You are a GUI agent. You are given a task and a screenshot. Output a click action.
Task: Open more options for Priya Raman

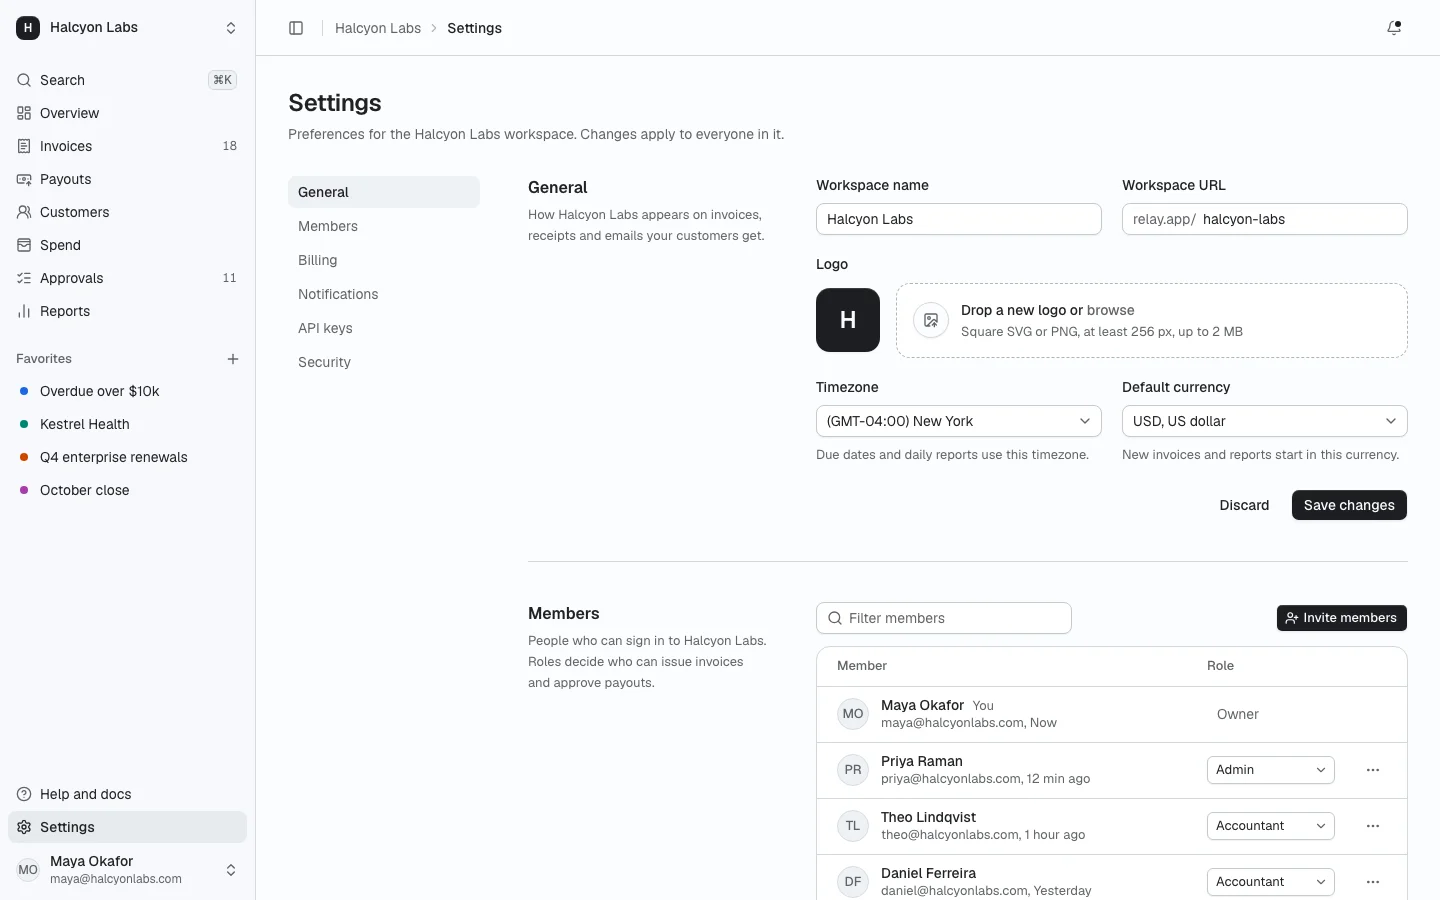(1373, 770)
